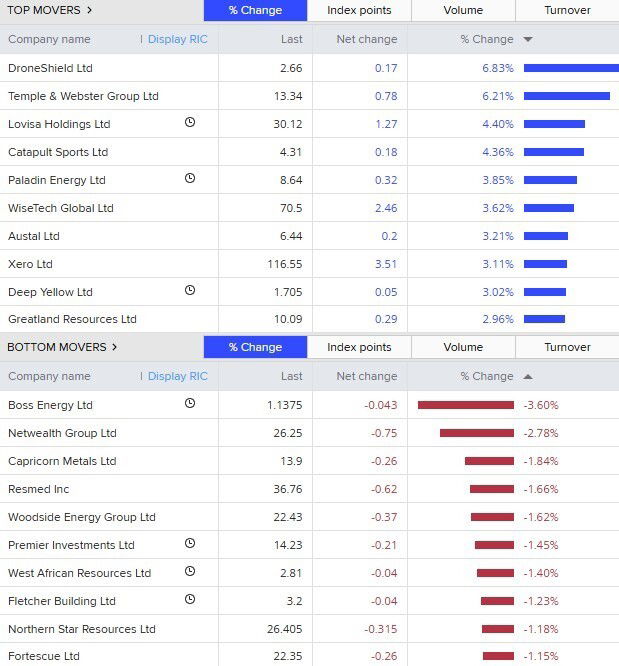
Task: Switch Top Movers to Volume tab
Action: point(463,10)
